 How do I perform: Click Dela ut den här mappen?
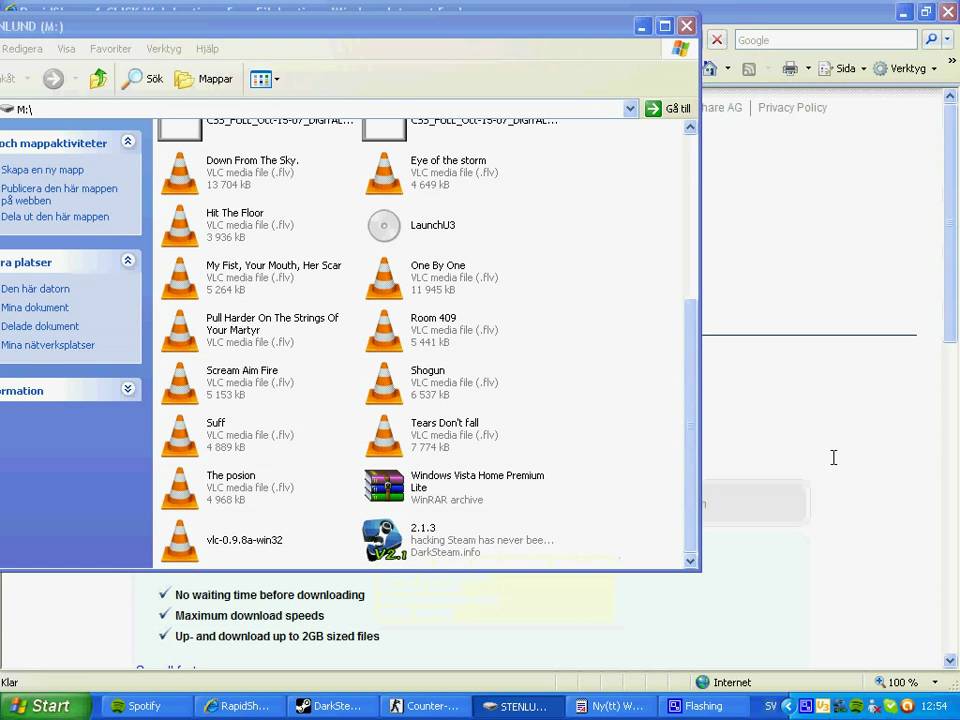(54, 217)
